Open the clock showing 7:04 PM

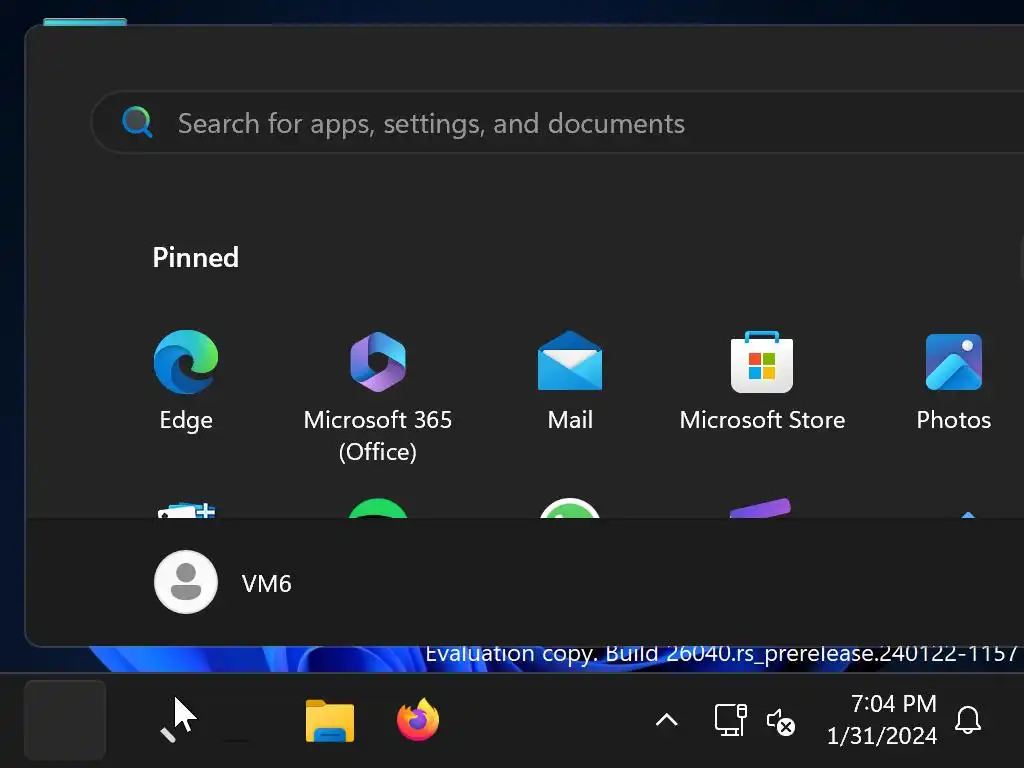tap(882, 720)
